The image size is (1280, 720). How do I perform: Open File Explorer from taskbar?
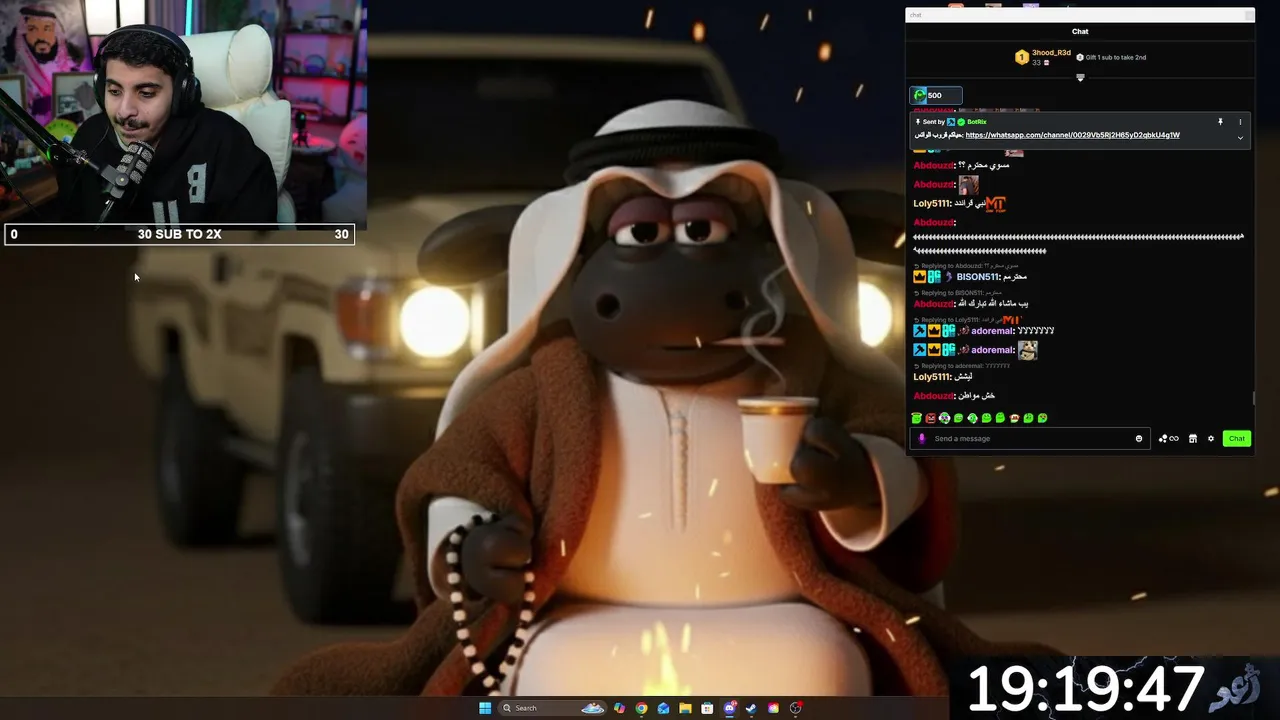[x=685, y=708]
